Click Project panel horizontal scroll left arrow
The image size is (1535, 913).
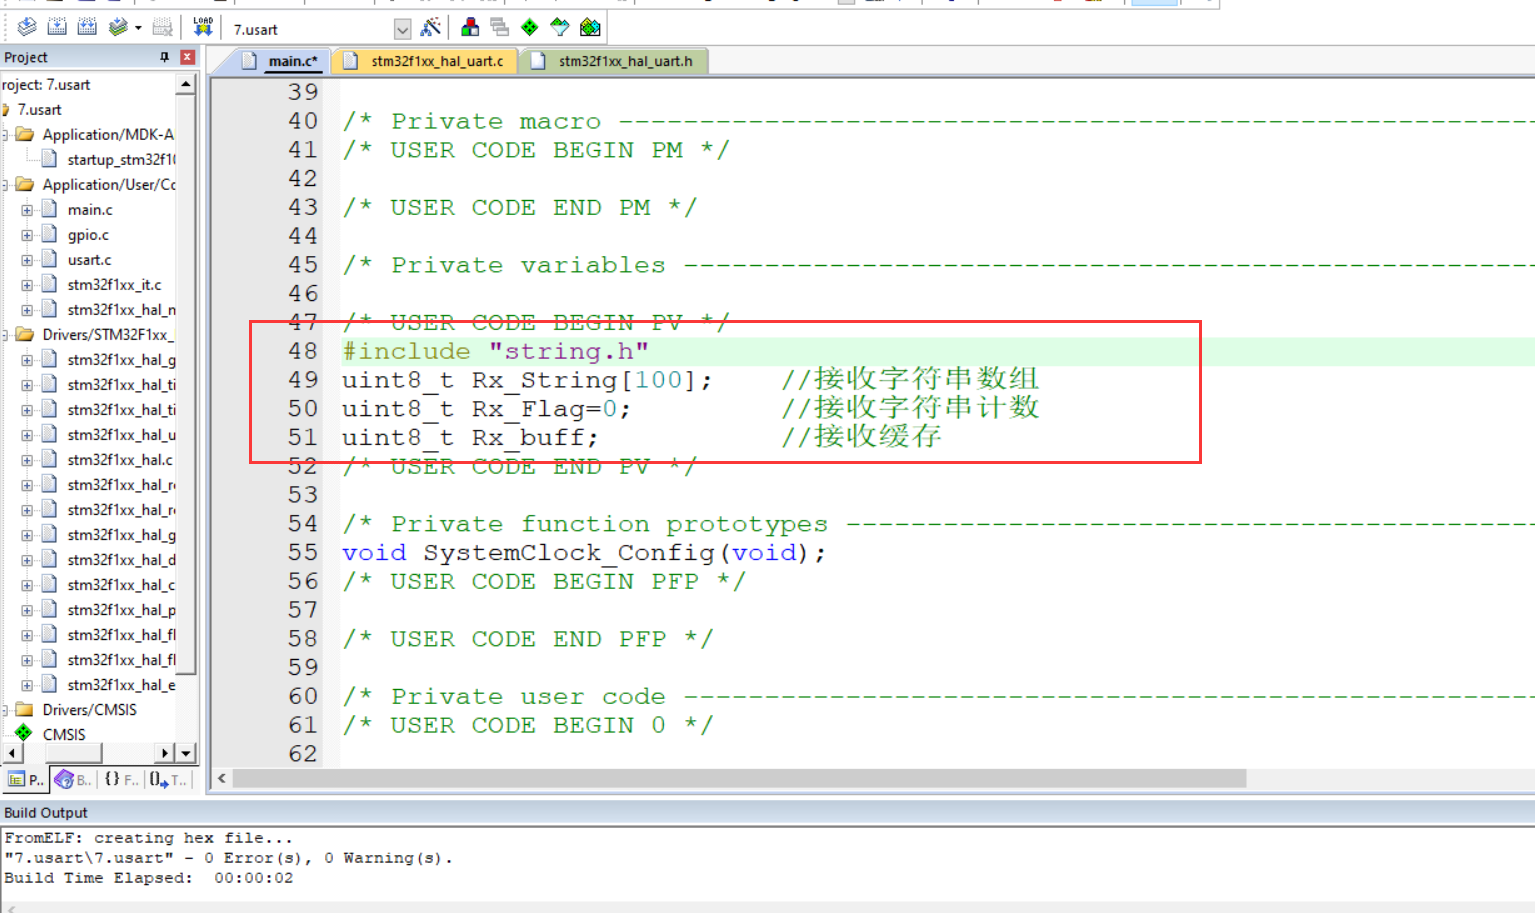(x=11, y=753)
